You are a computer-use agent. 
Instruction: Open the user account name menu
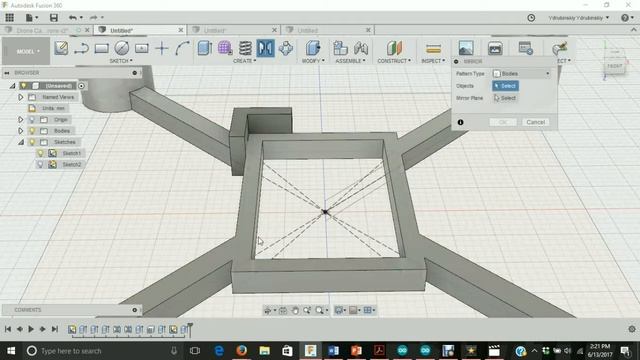[579, 18]
